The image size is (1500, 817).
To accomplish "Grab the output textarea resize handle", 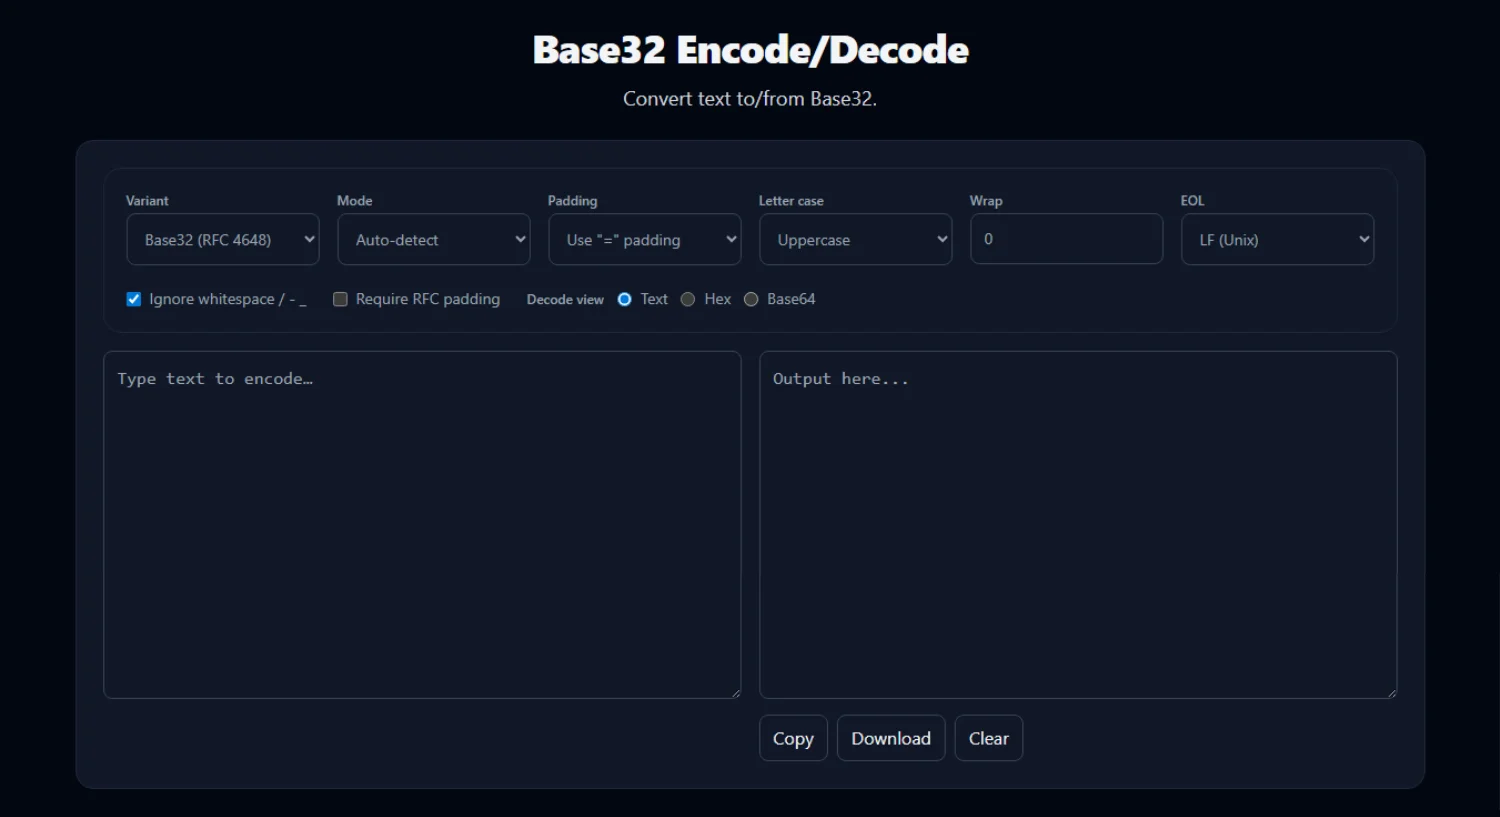I will click(1391, 692).
